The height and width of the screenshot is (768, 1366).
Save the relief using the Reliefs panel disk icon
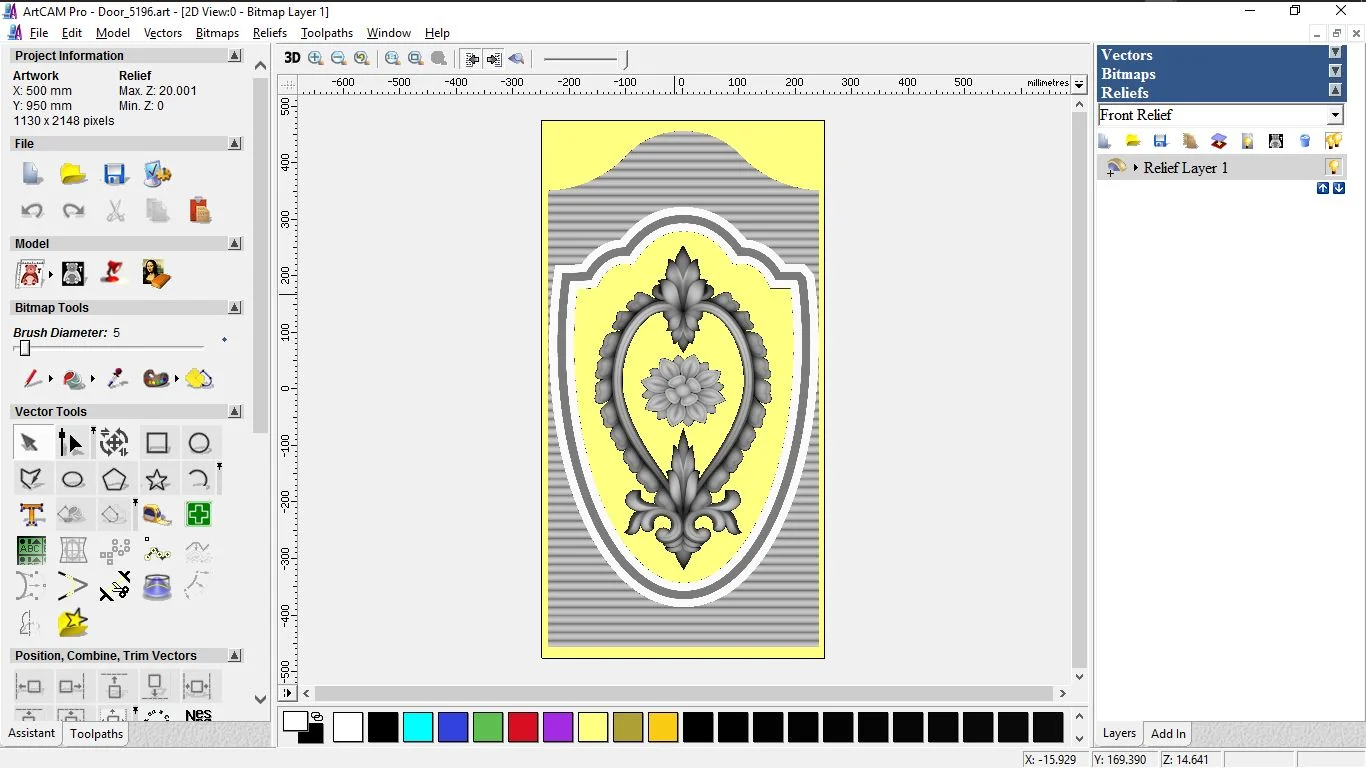click(x=1161, y=141)
